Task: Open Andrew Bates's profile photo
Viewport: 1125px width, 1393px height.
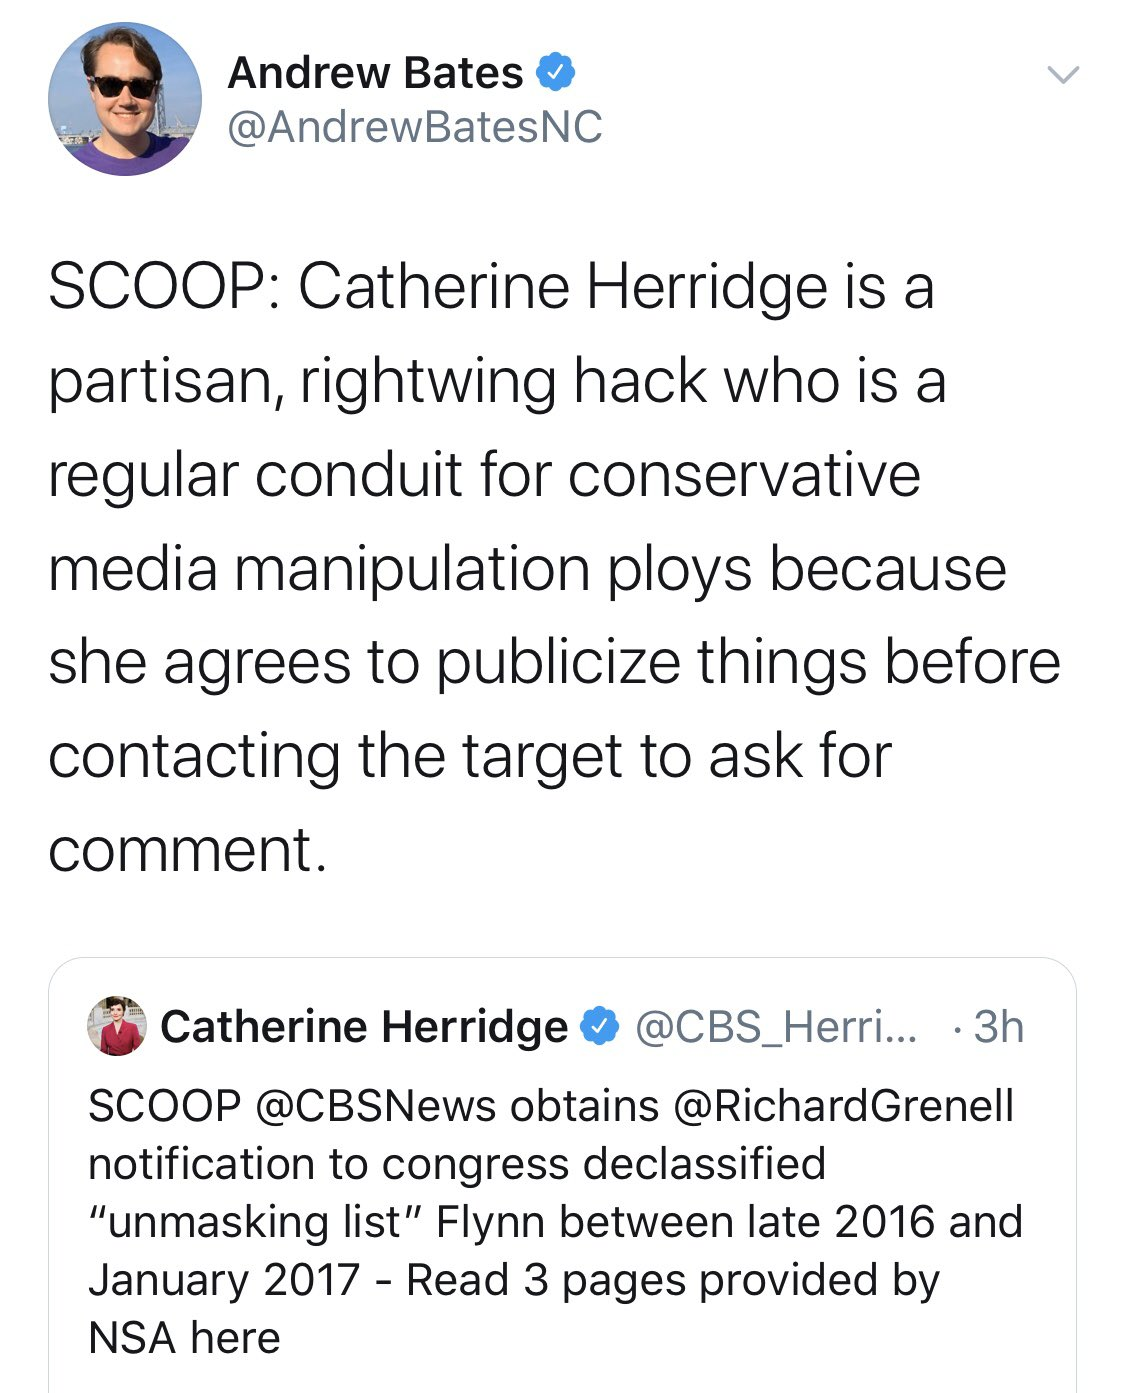Action: tap(125, 99)
